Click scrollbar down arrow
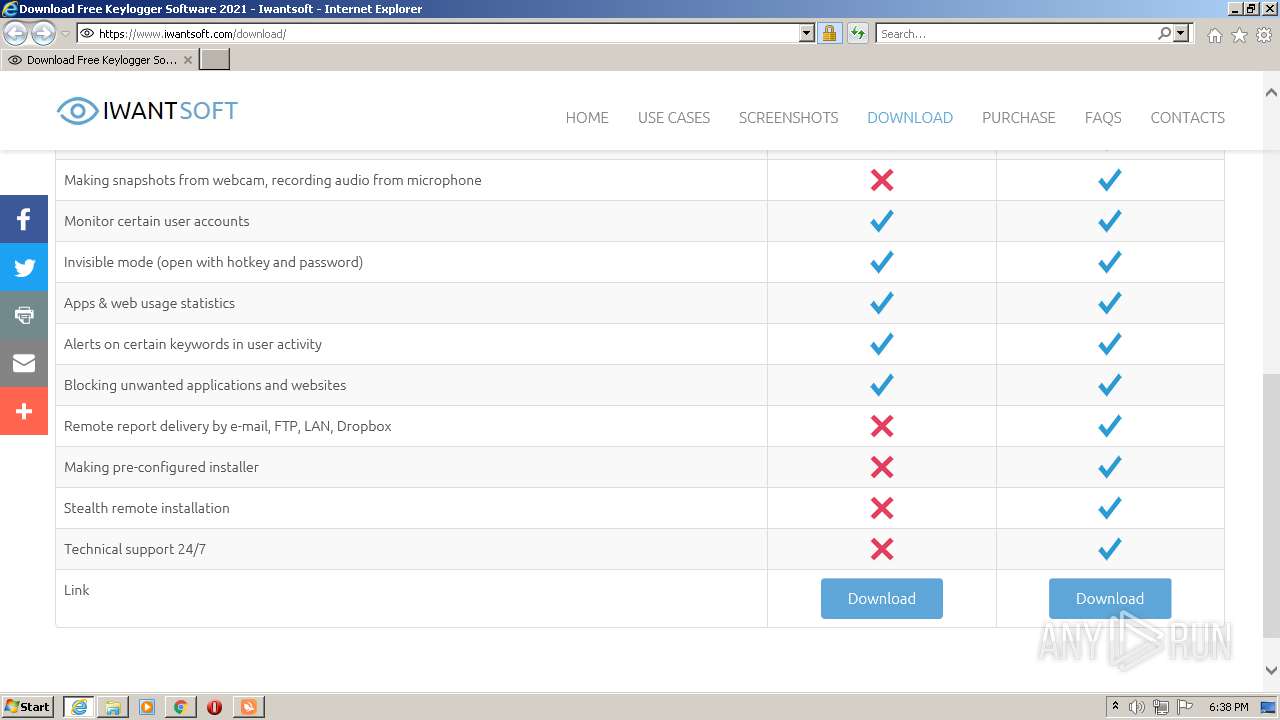Image resolution: width=1280 pixels, height=720 pixels. pos(1271,671)
